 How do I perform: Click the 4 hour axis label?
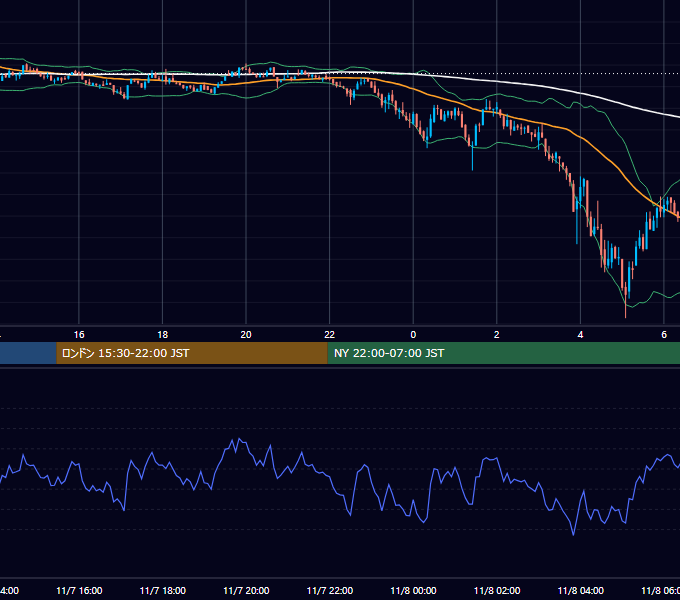tap(580, 335)
